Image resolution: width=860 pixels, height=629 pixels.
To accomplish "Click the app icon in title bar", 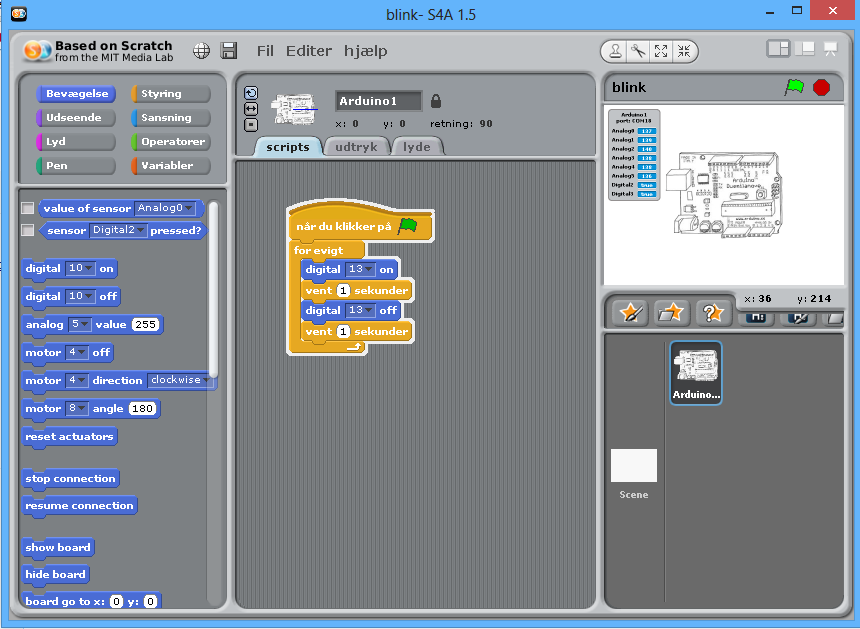I will point(19,14).
